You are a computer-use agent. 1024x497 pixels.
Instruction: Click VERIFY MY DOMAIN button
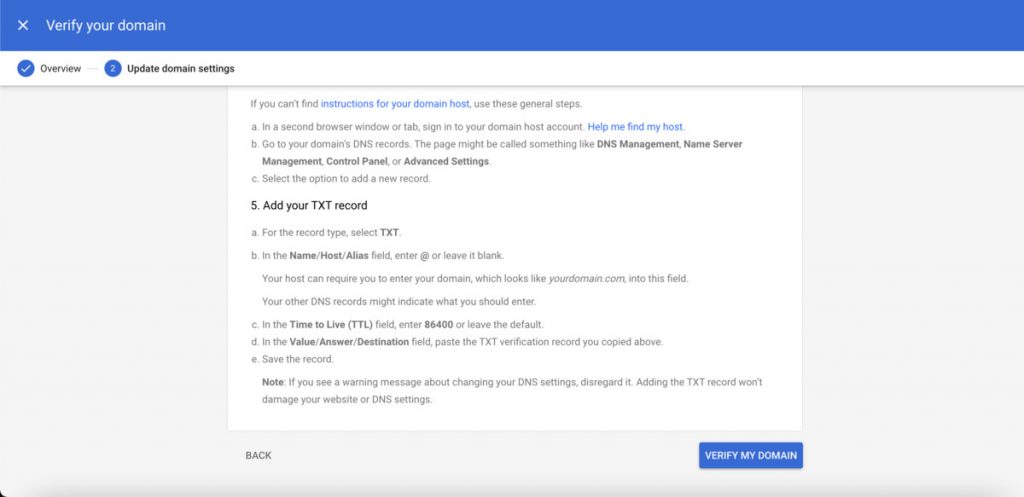pos(751,455)
